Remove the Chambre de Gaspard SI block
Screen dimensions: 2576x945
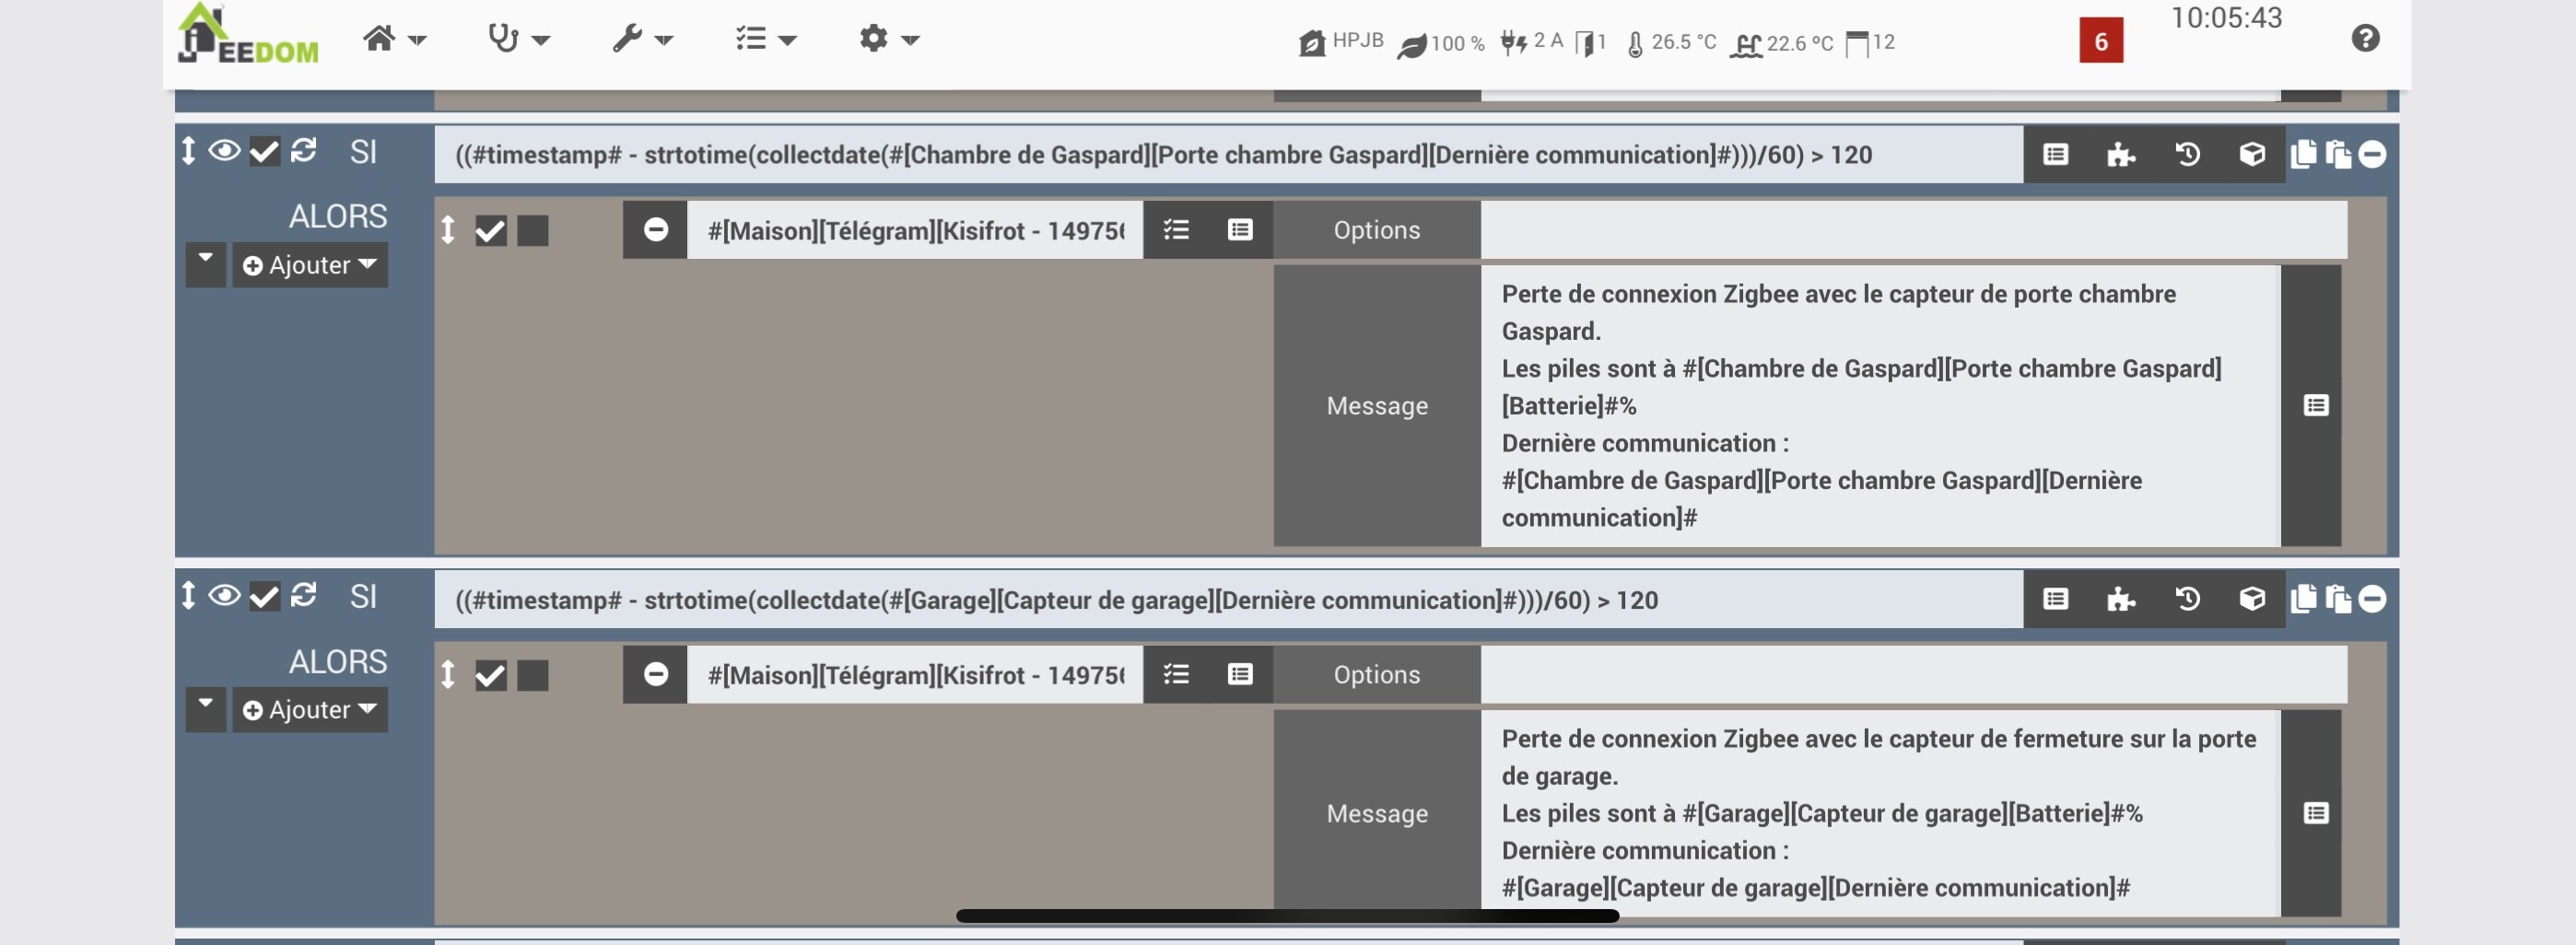point(2372,154)
